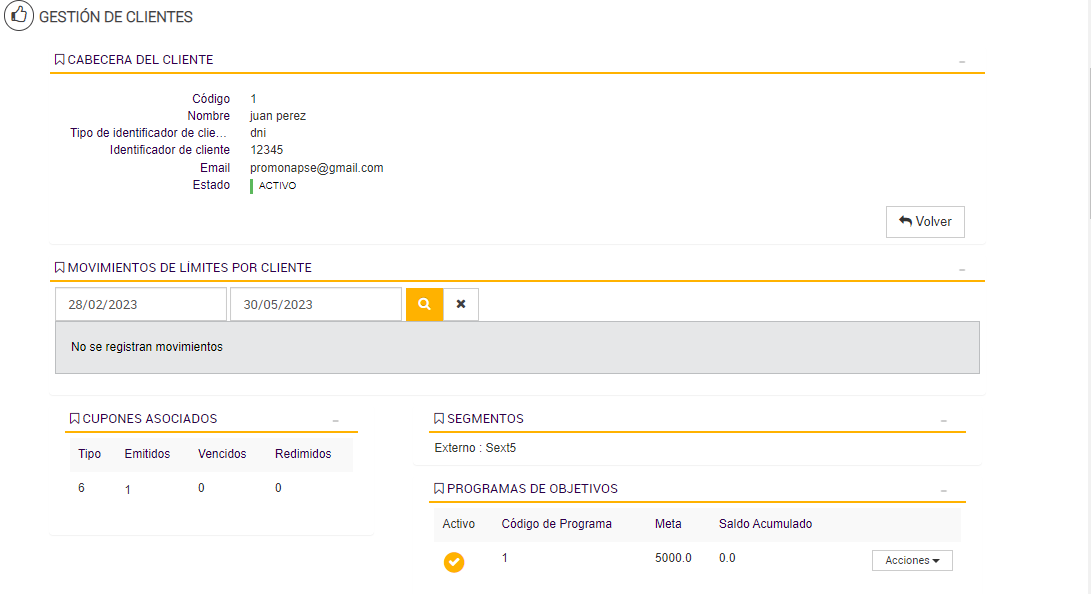Click the bookmark icon beside Movimientos de Límites

pos(59,268)
